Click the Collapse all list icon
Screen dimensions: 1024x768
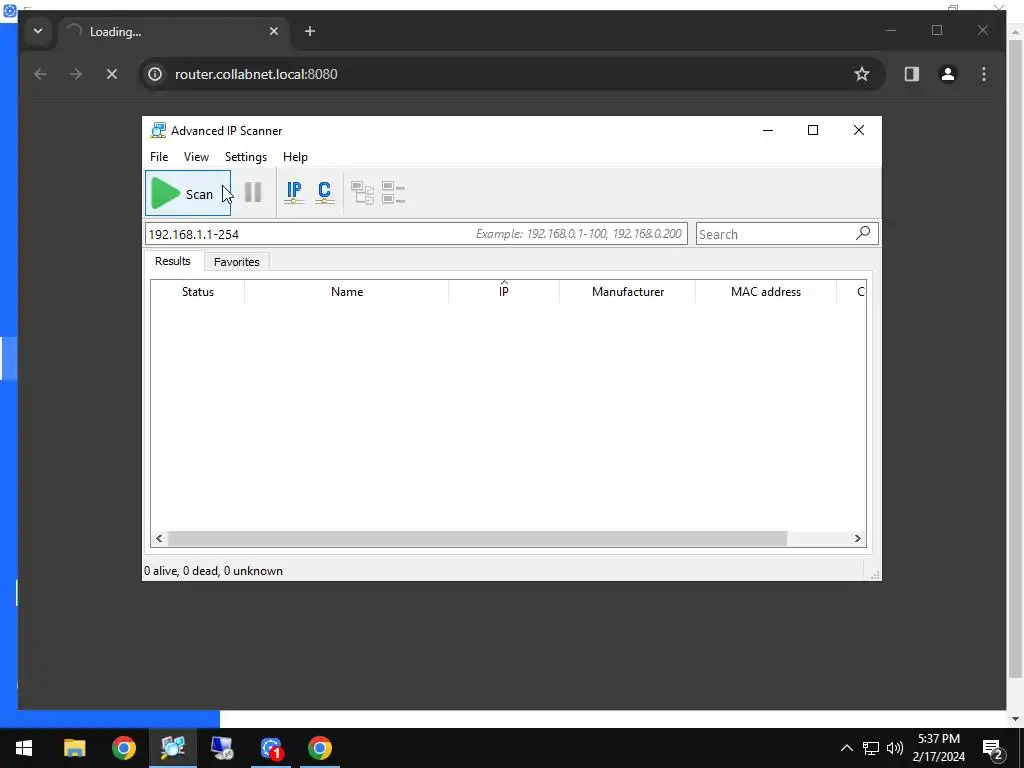(394, 193)
